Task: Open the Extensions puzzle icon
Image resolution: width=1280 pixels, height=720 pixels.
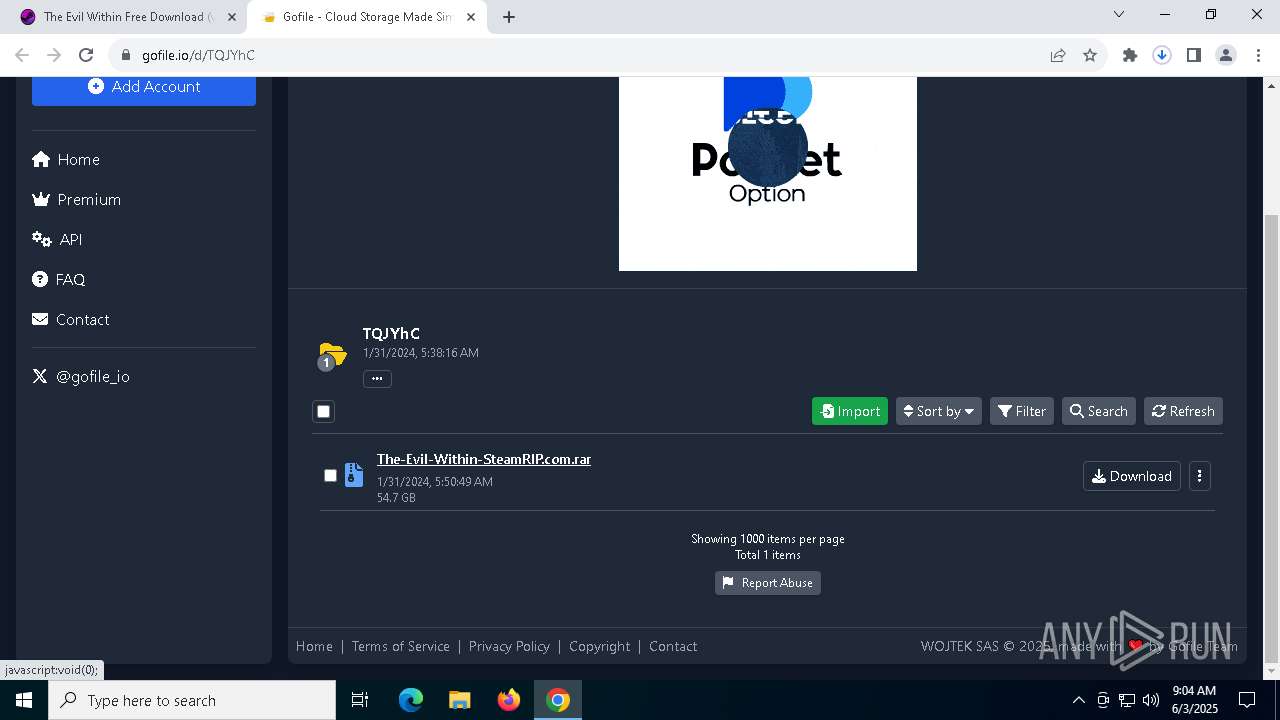Action: click(1130, 55)
